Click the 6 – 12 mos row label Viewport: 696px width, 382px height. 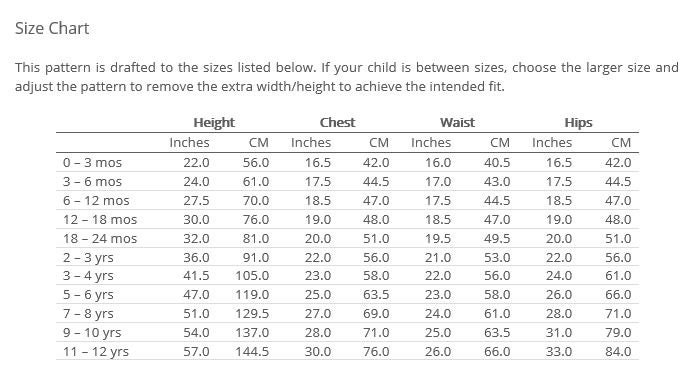(96, 201)
